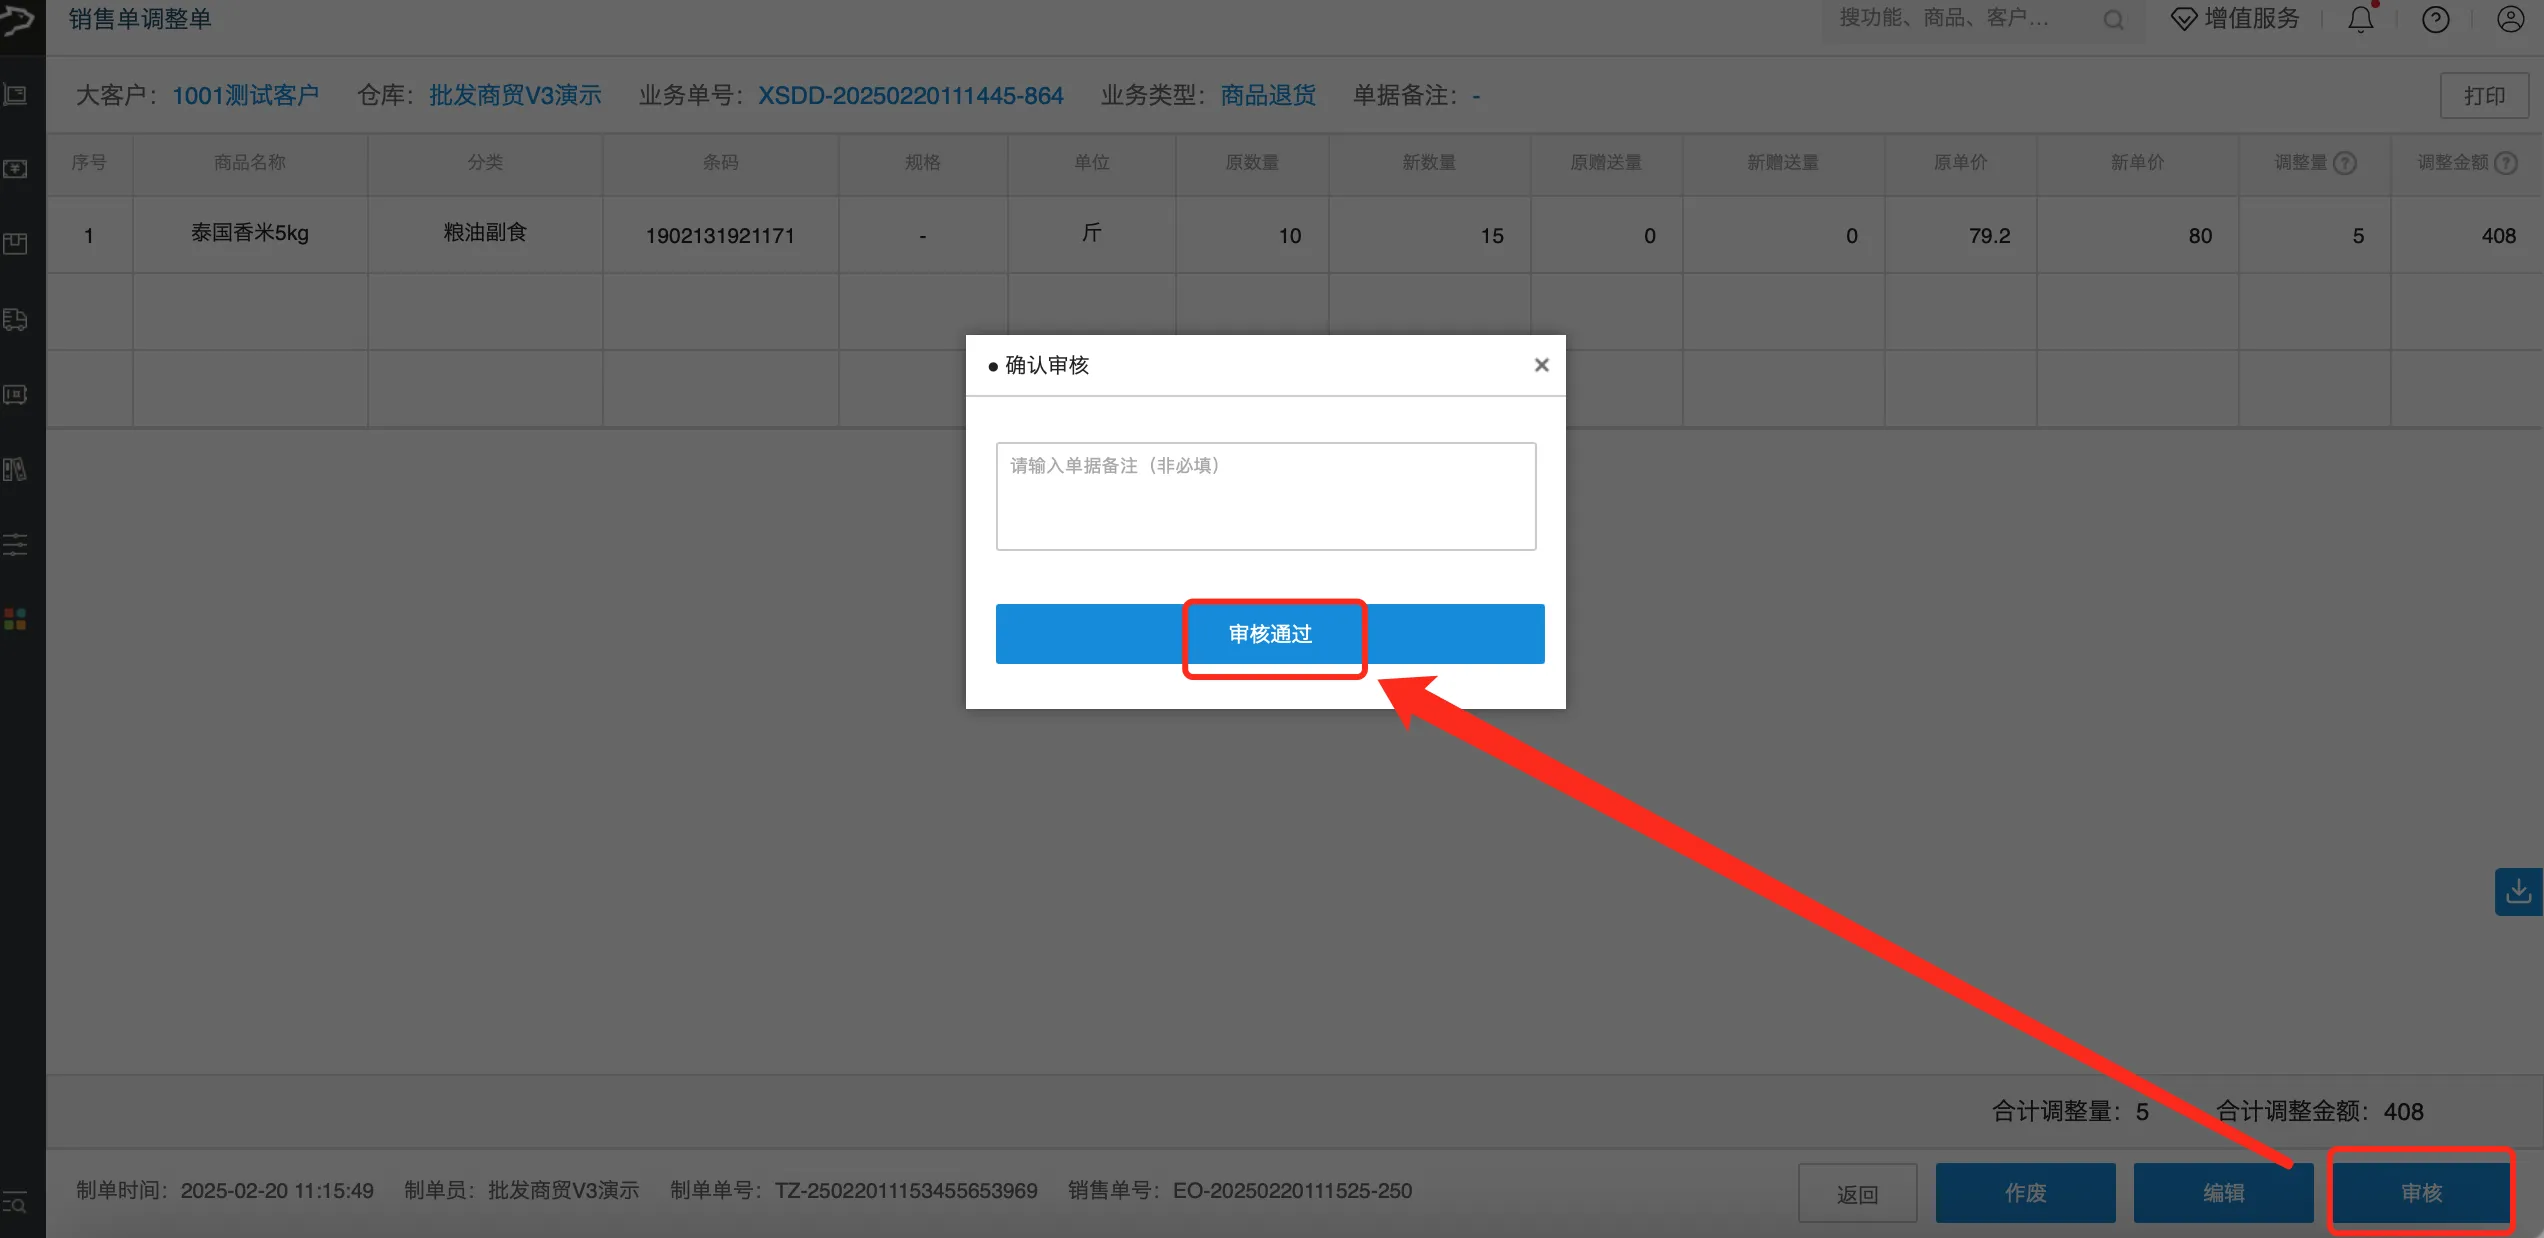The image size is (2544, 1238).
Task: Click the help icon beside 调整量 header
Action: coord(2345,163)
